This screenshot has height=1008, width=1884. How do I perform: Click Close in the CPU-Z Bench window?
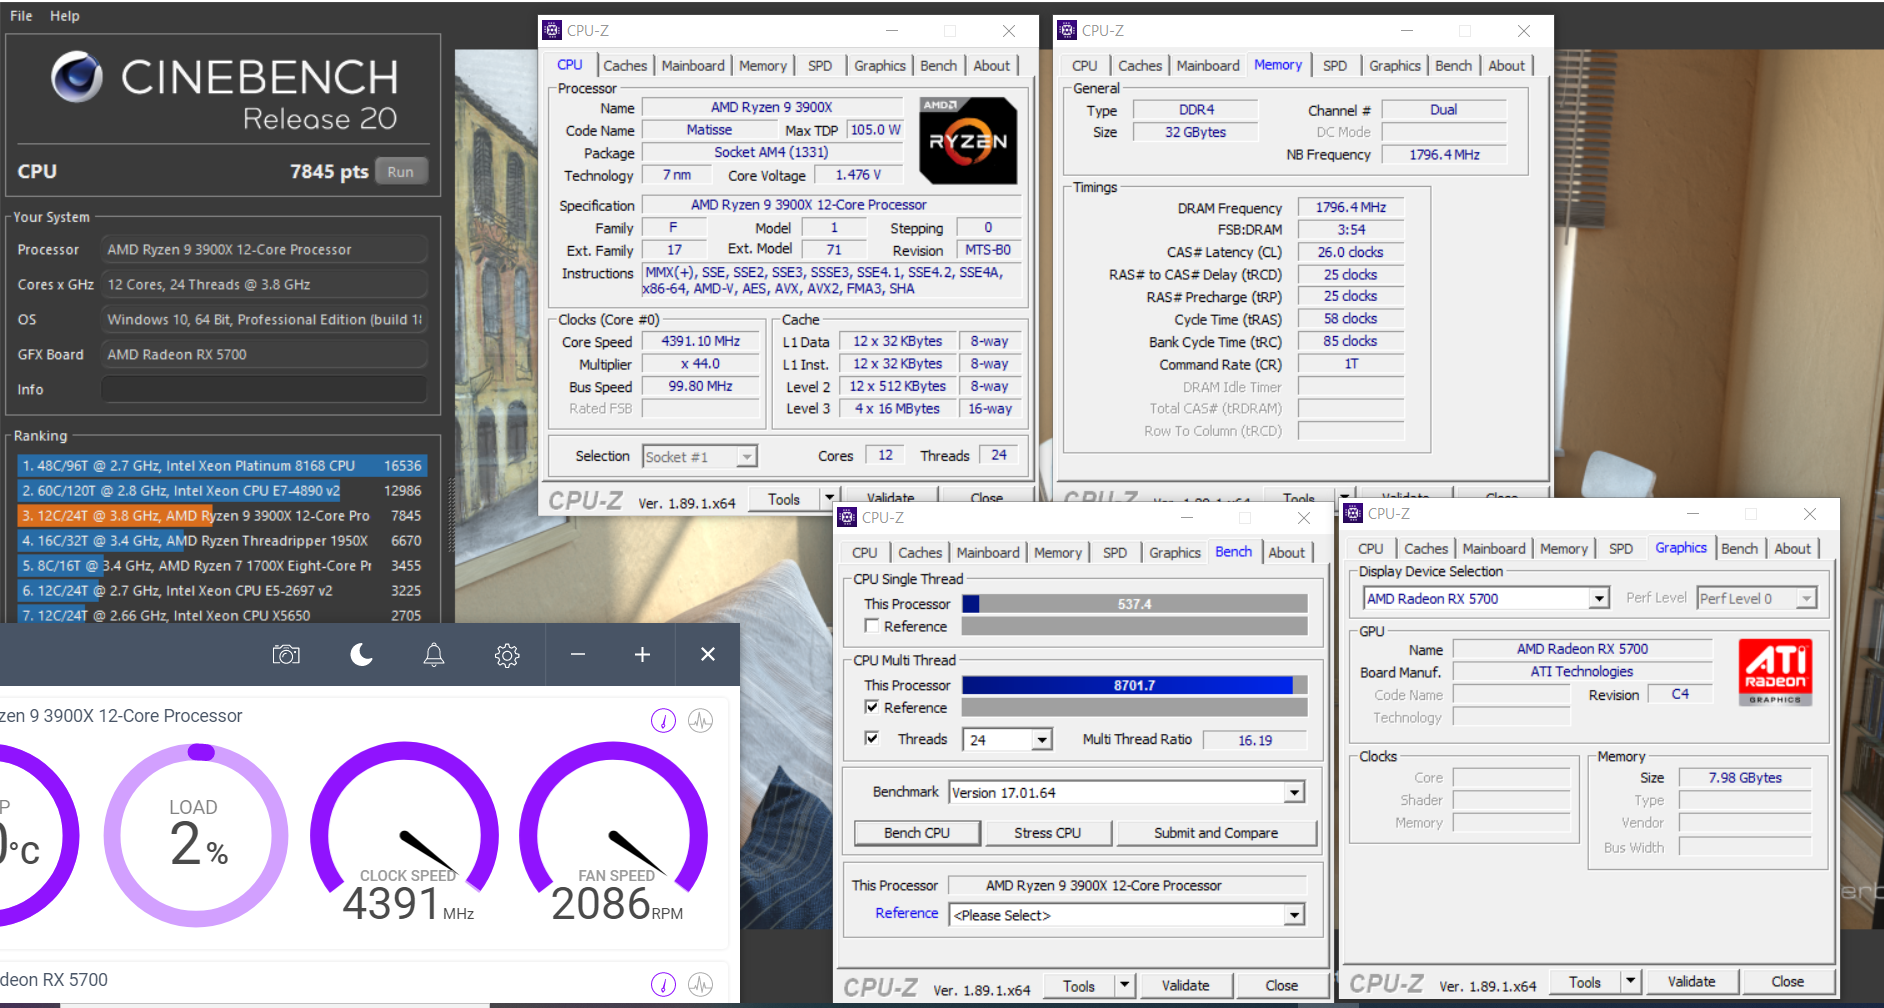click(1282, 986)
